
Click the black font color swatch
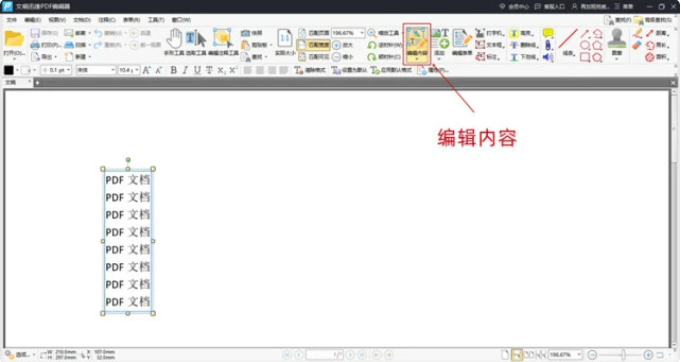(x=9, y=70)
